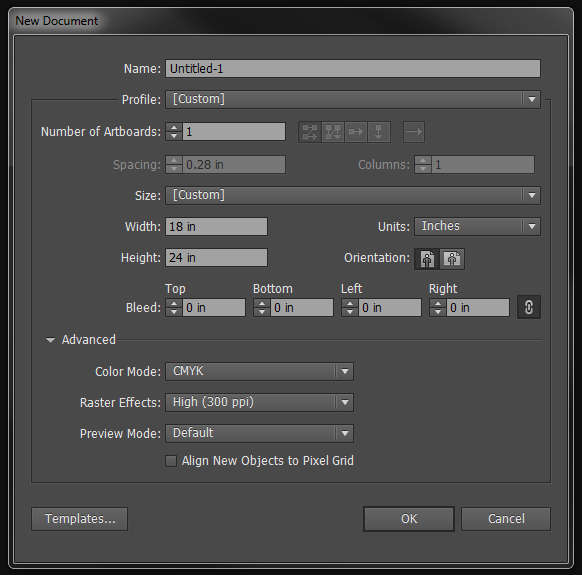This screenshot has width=582, height=575.
Task: Click the right-to-left layout arrow icon
Action: tap(414, 132)
